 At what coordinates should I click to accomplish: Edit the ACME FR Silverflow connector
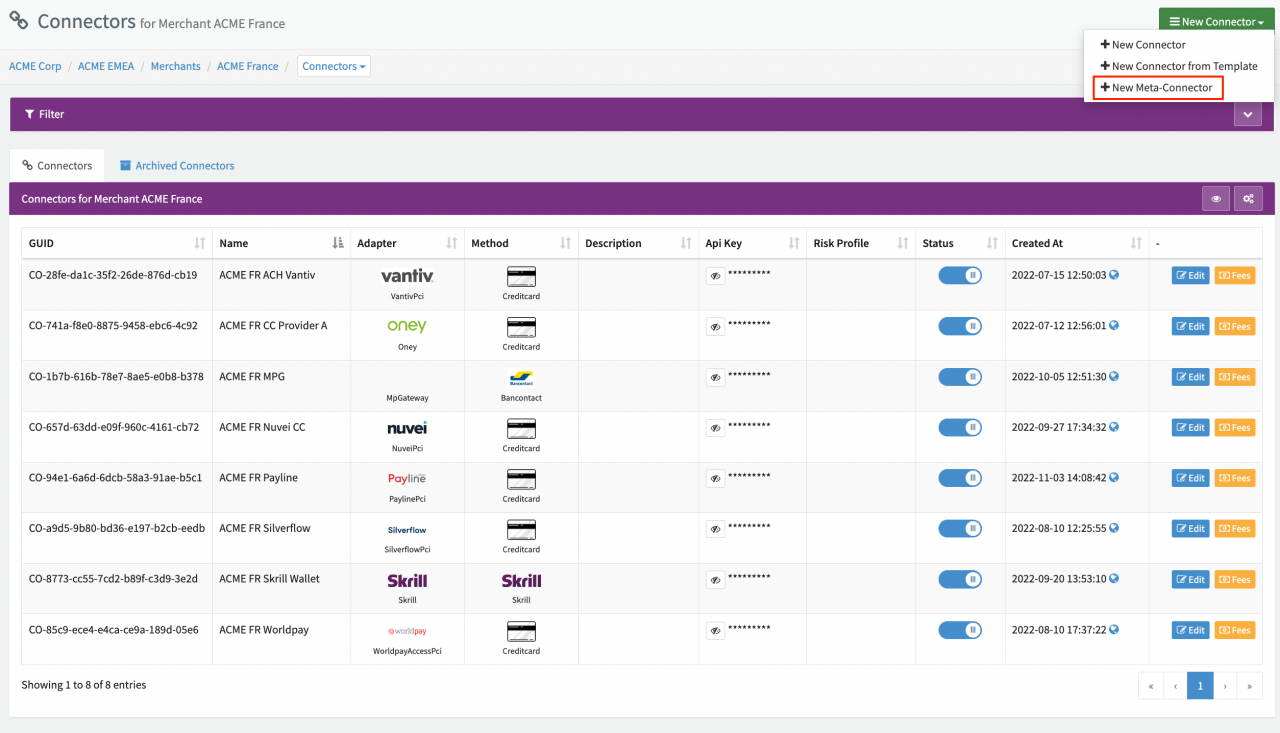click(x=1190, y=529)
